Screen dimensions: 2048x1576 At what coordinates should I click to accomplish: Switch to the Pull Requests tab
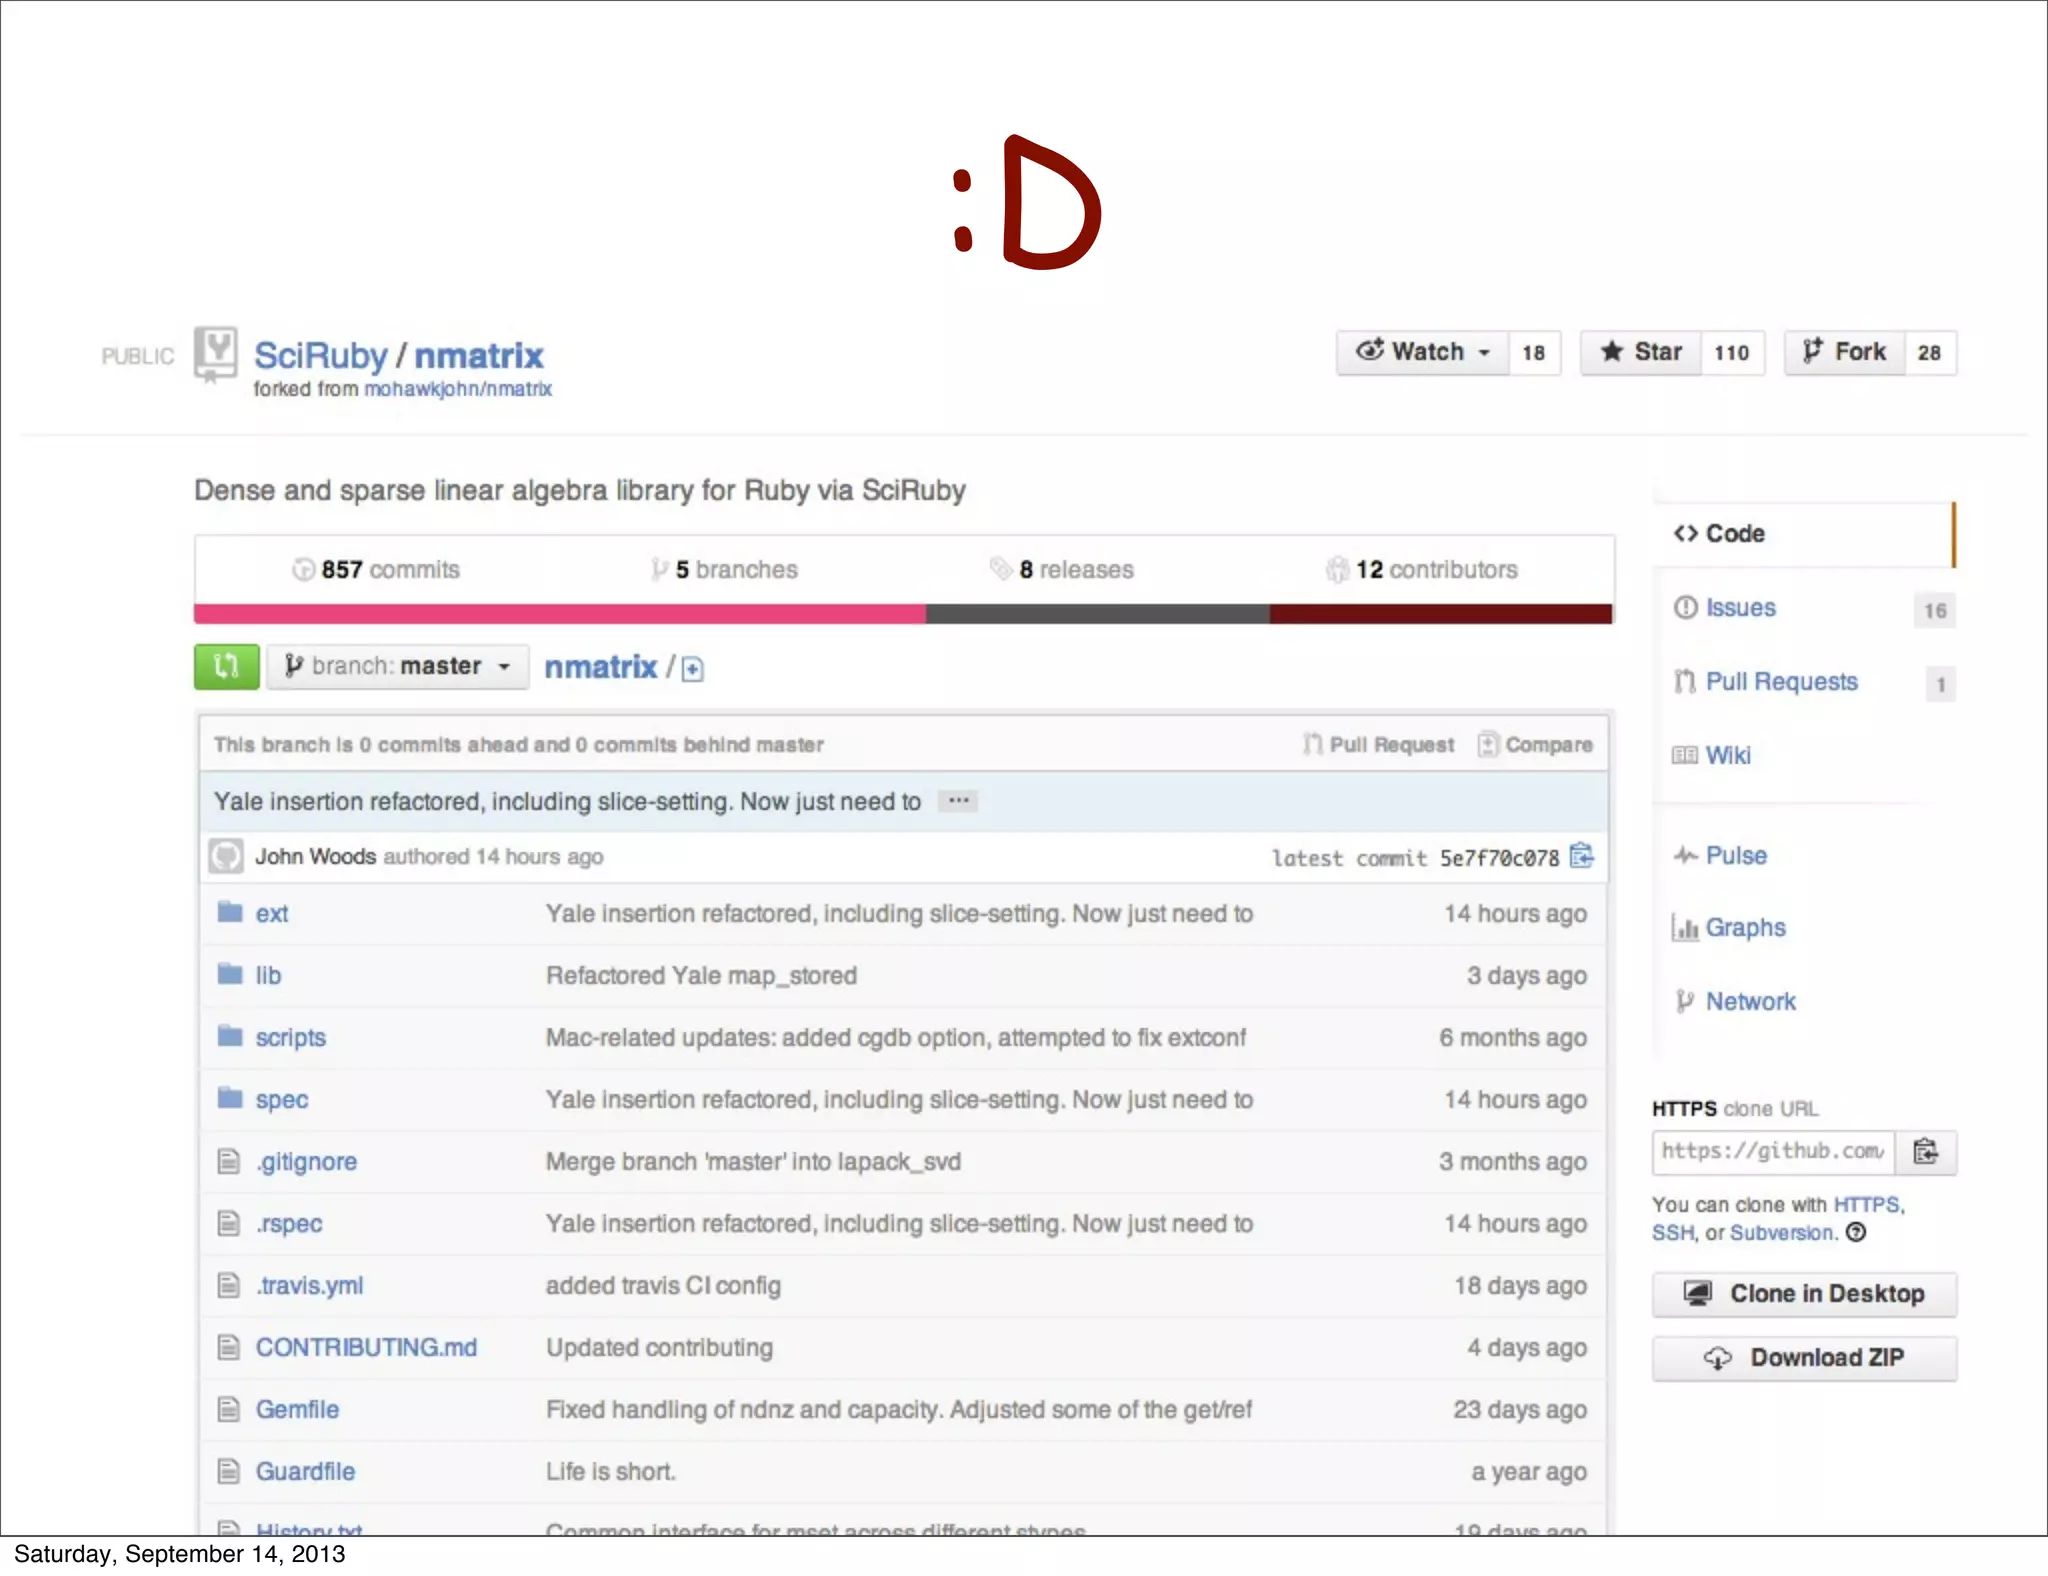pyautogui.click(x=1780, y=682)
